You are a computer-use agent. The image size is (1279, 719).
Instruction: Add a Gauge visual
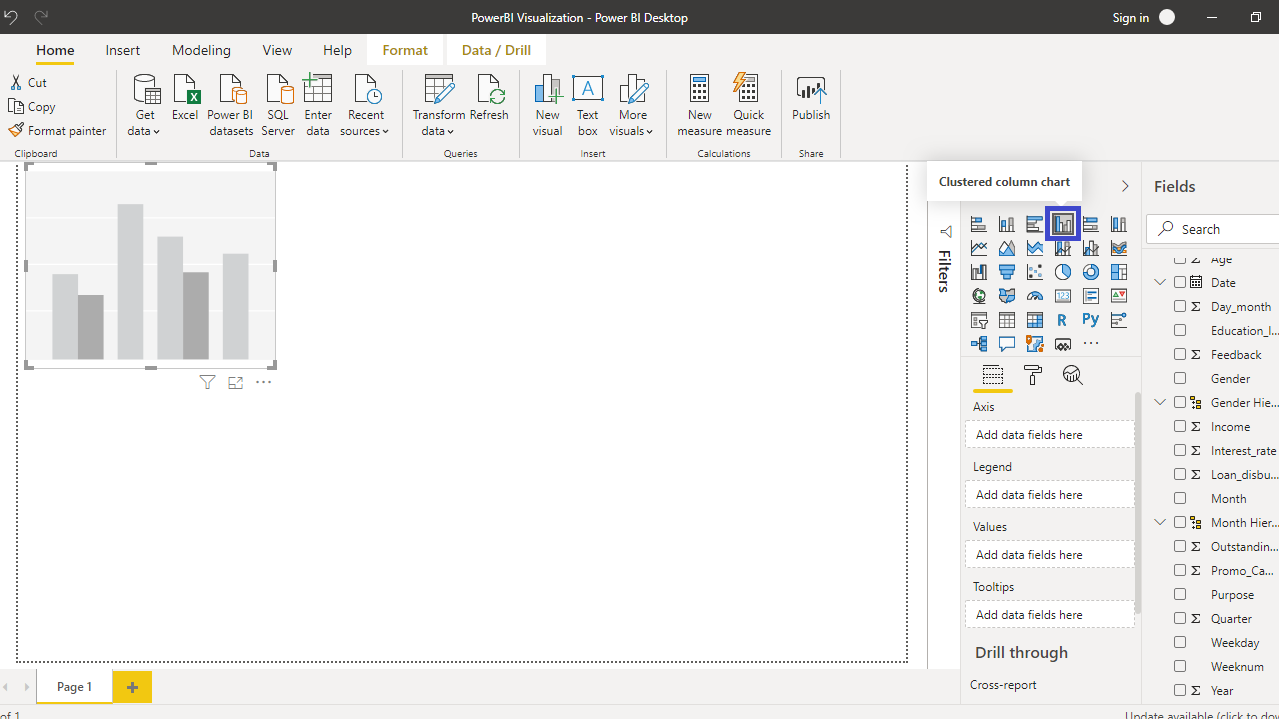coord(1035,296)
